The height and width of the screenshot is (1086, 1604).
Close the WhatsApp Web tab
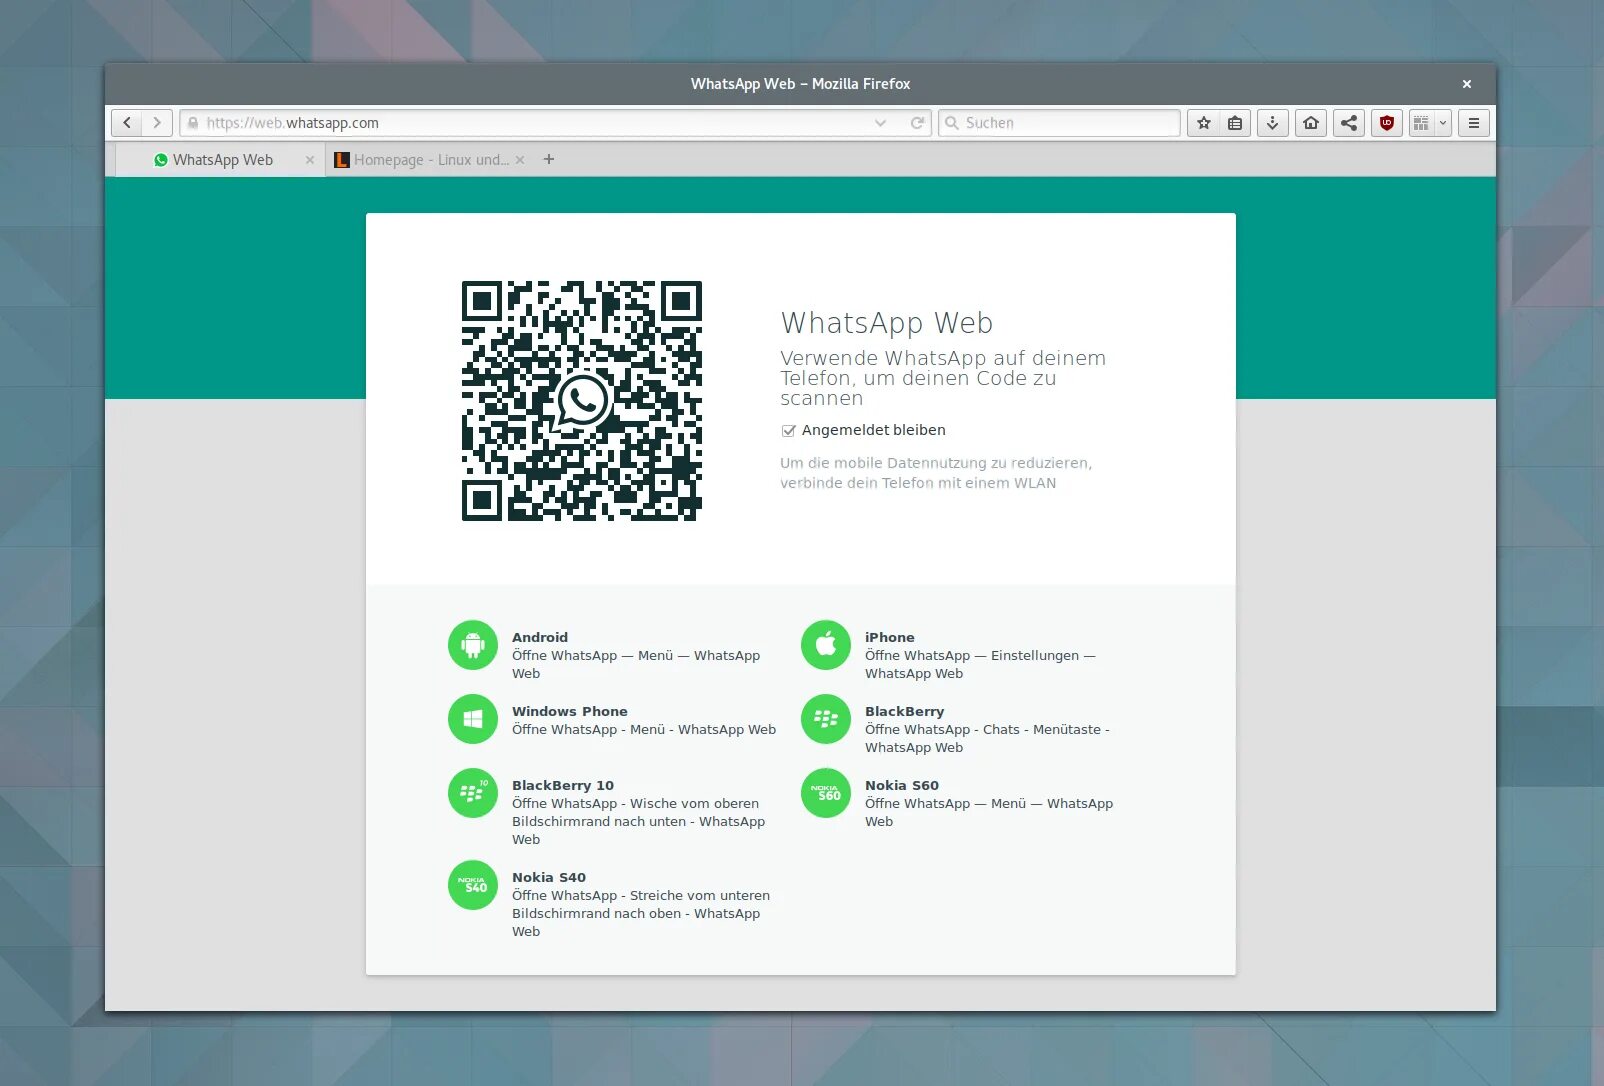(309, 160)
